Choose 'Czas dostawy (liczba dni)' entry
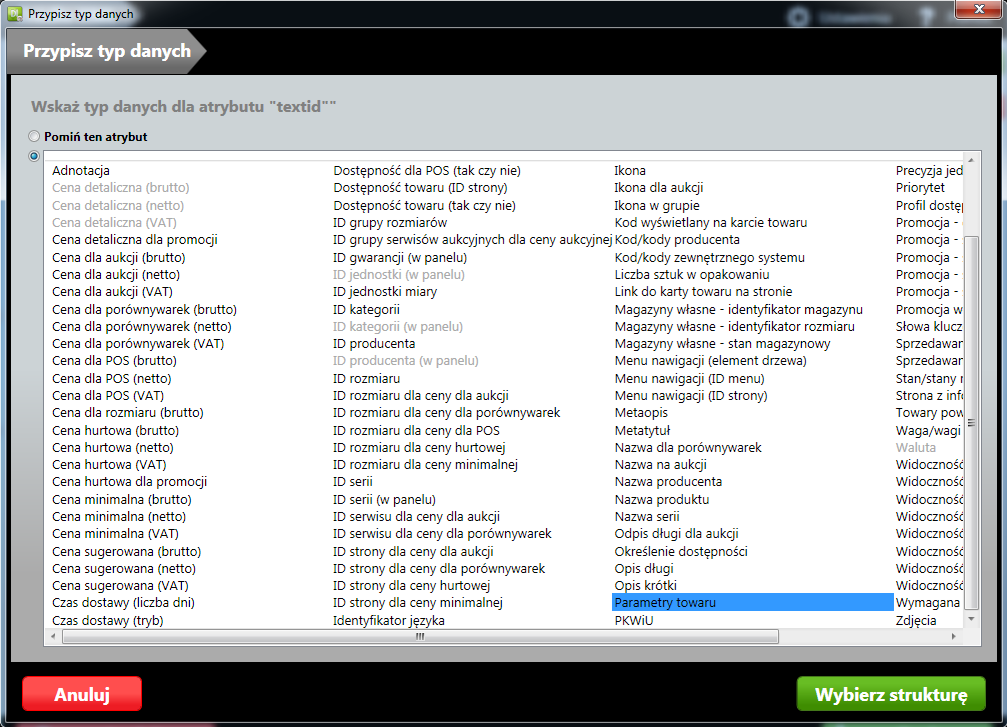 coord(123,603)
